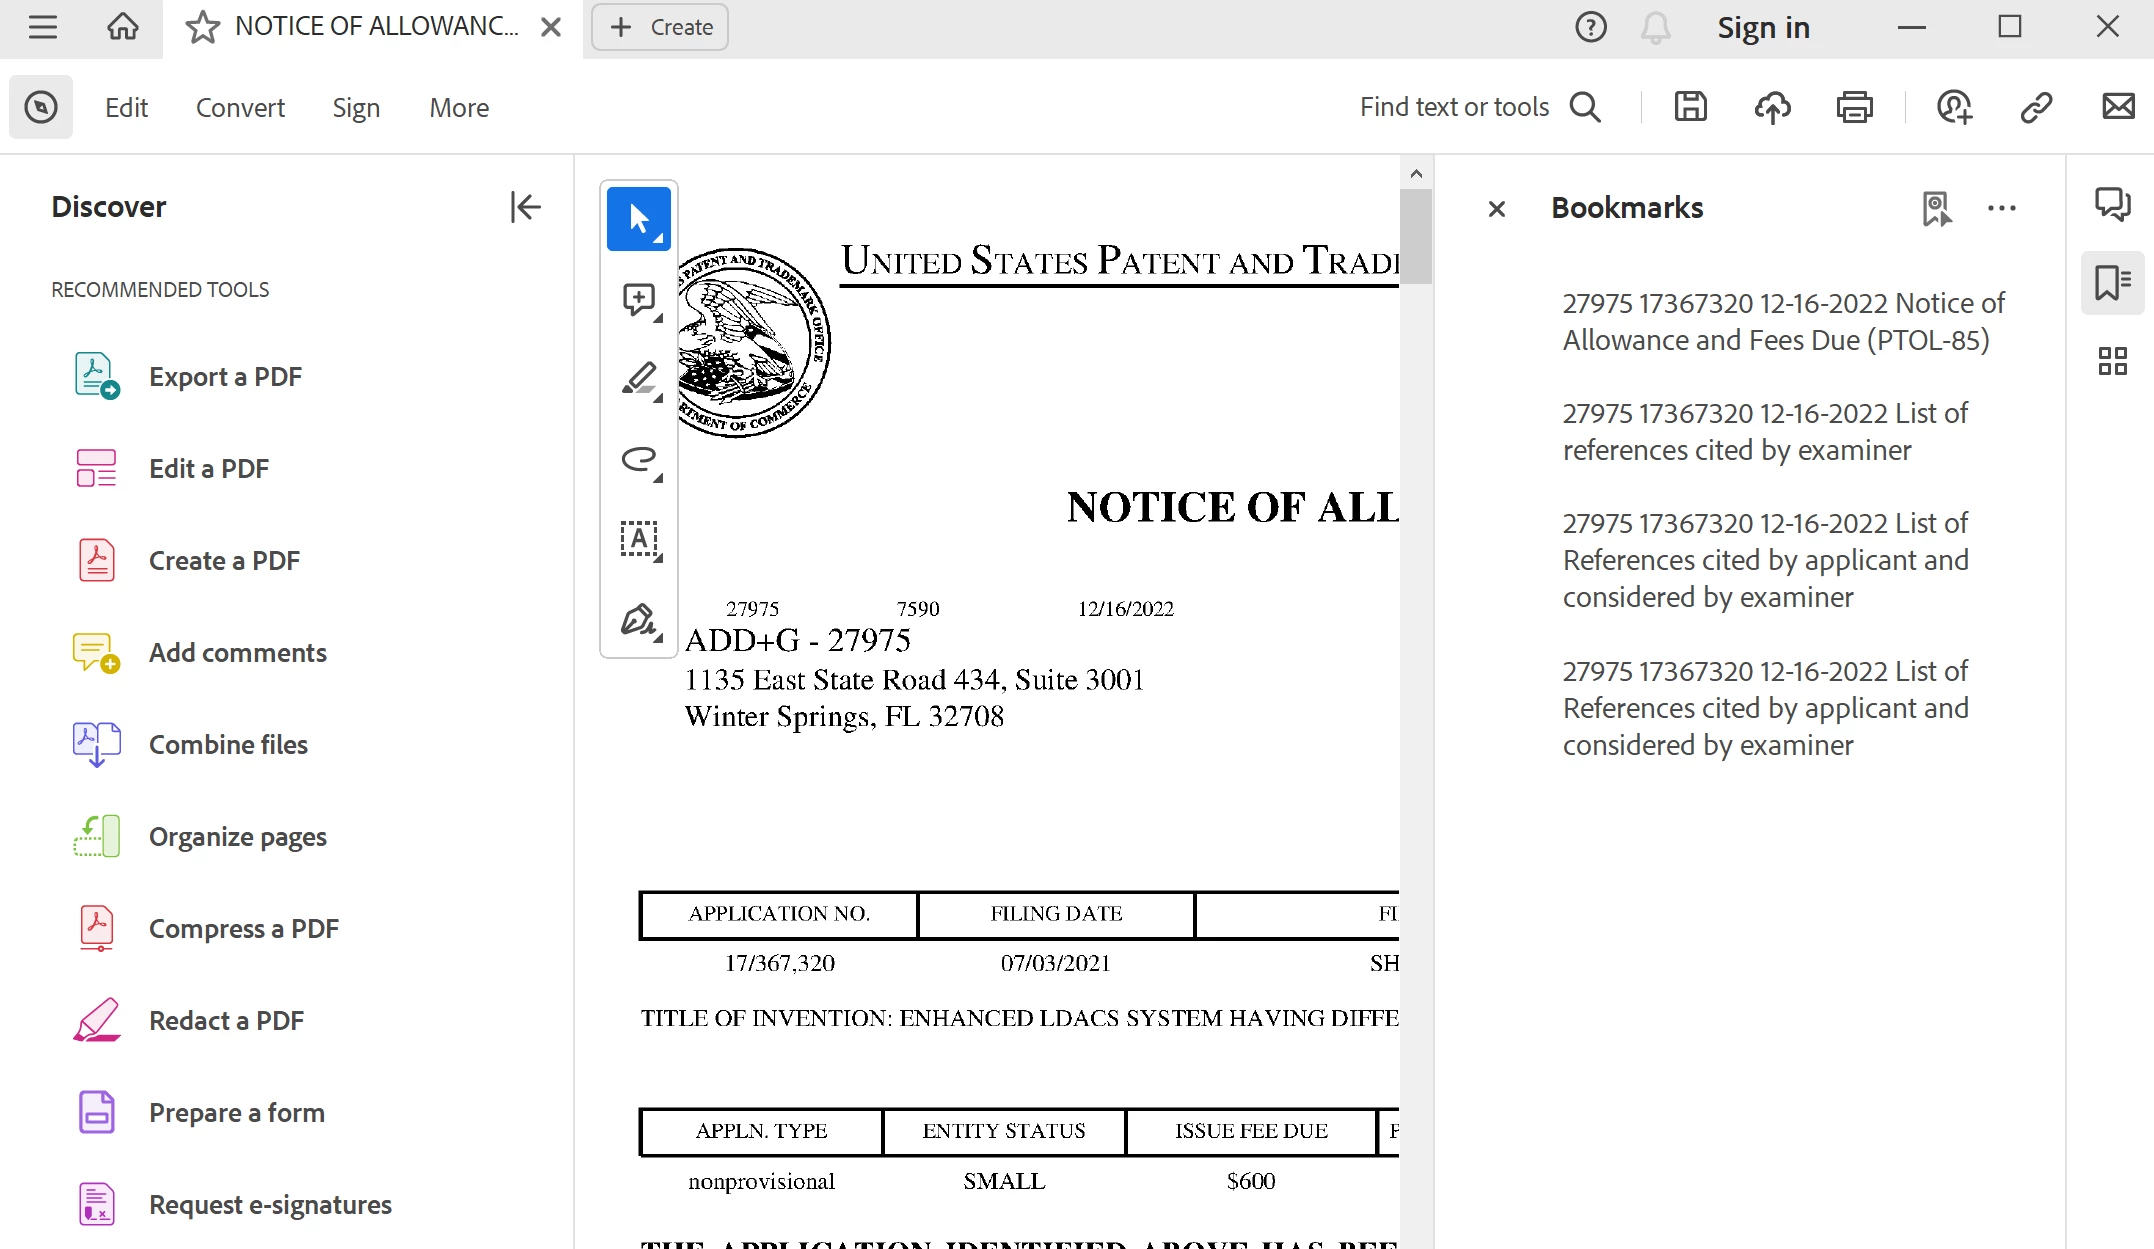The width and height of the screenshot is (2154, 1249).
Task: Click the add comment tool icon
Action: point(638,299)
